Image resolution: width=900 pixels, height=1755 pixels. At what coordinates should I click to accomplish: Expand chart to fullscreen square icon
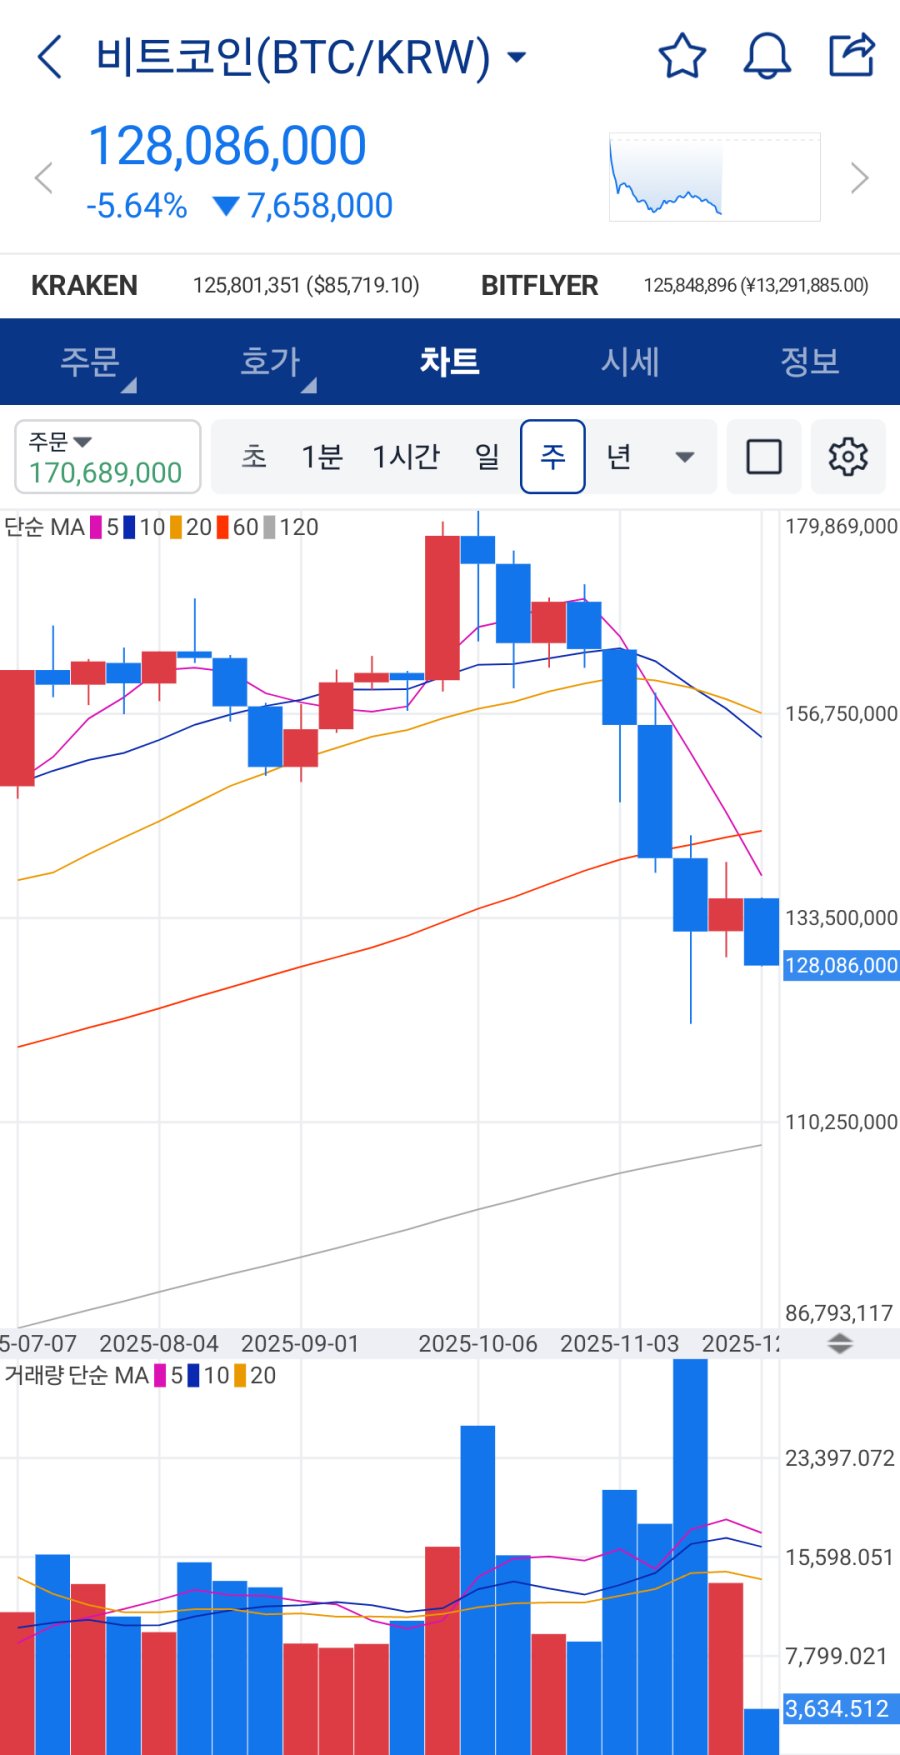click(764, 457)
